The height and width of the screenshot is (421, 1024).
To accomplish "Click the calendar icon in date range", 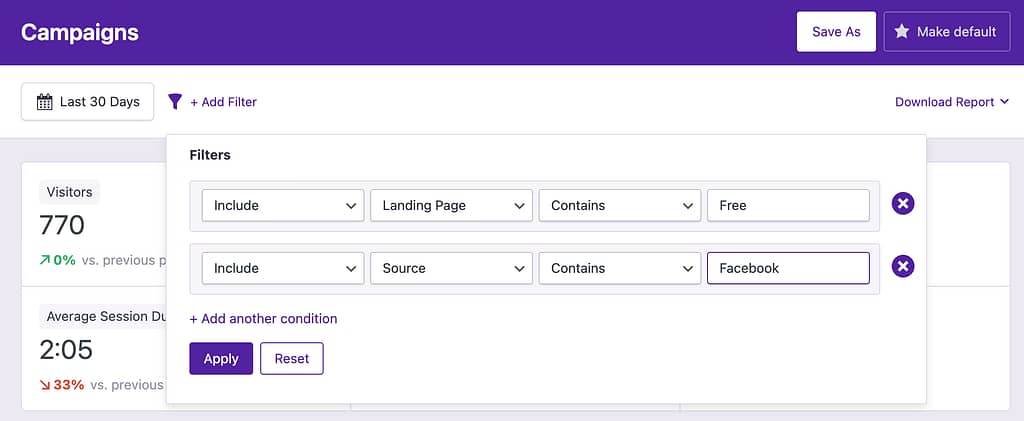I will point(44,102).
